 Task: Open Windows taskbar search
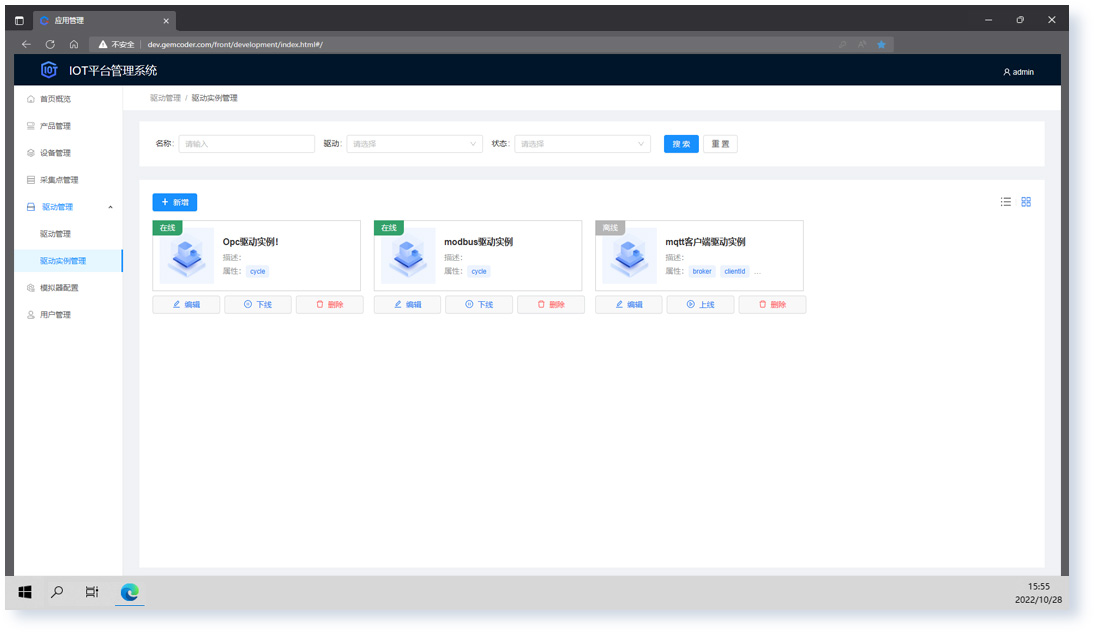pos(57,592)
